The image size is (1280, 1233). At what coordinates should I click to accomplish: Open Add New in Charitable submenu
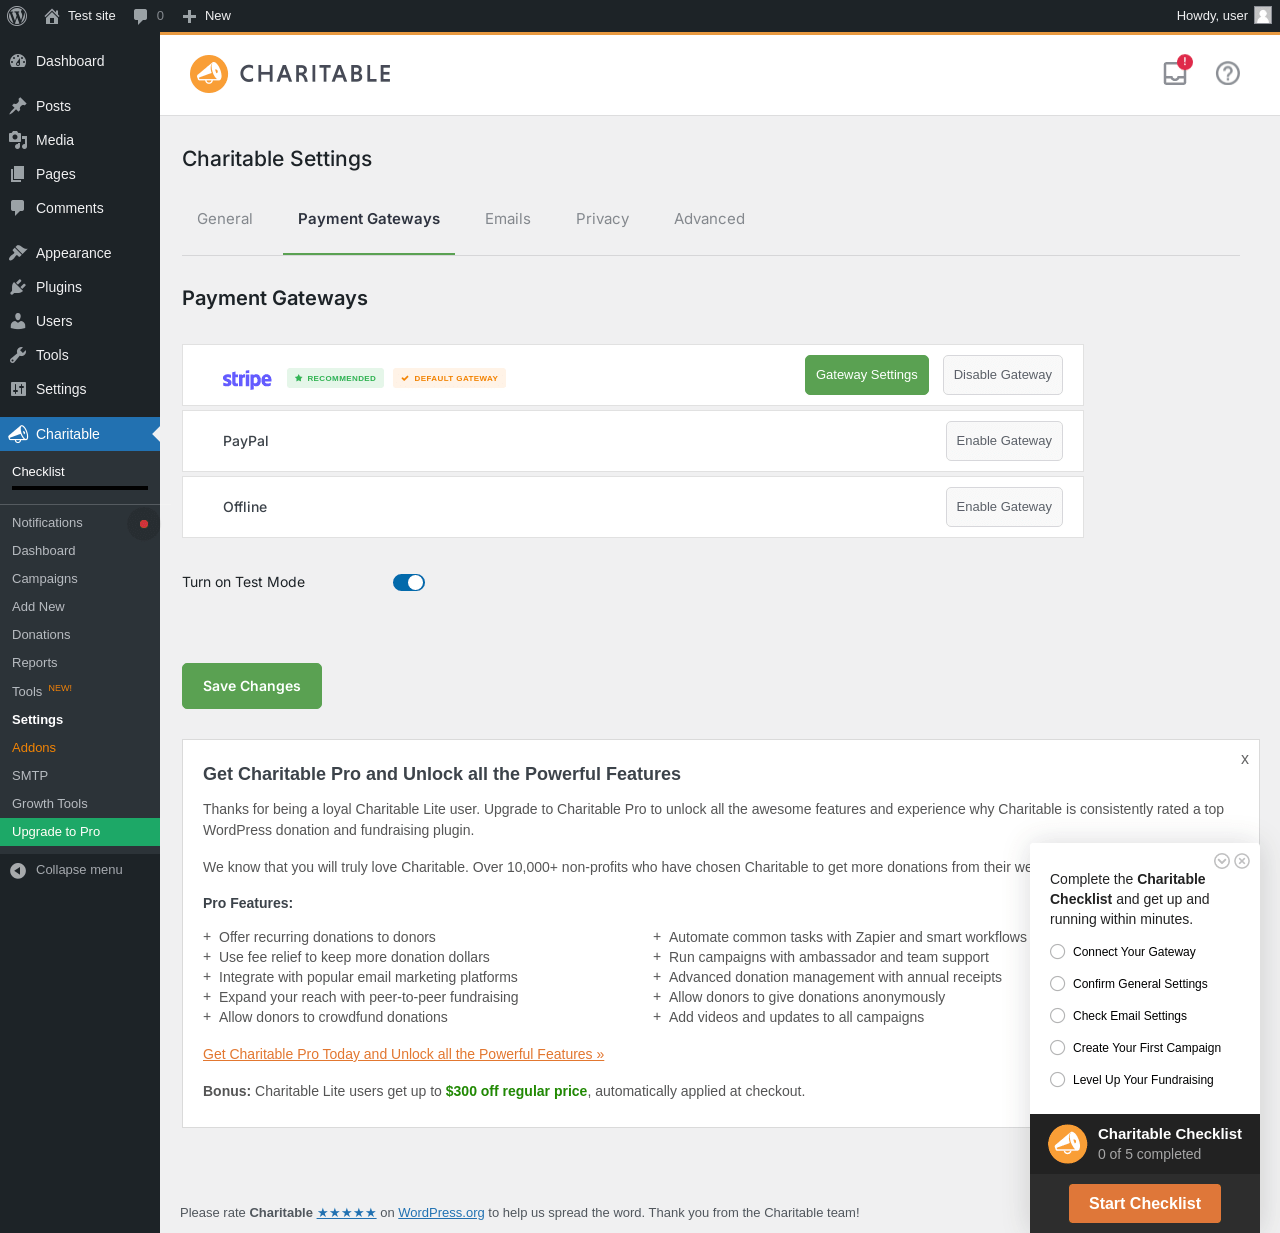click(x=80, y=607)
